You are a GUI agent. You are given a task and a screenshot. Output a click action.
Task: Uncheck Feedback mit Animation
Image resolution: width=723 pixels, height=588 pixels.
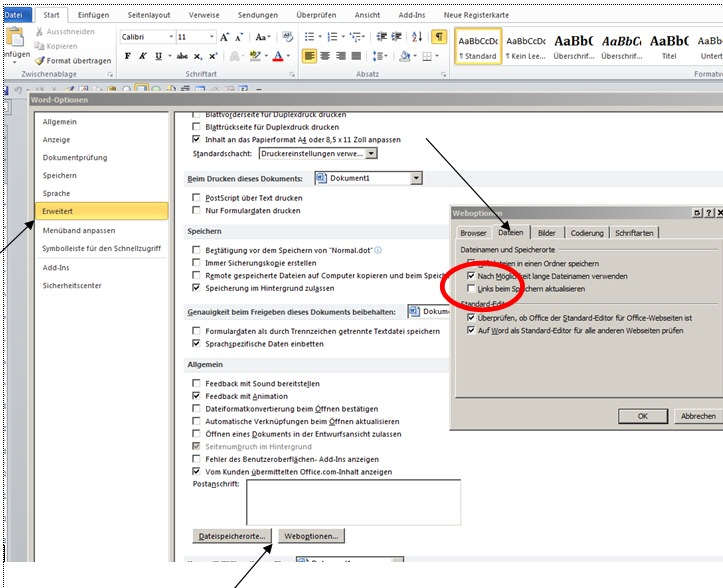(196, 396)
